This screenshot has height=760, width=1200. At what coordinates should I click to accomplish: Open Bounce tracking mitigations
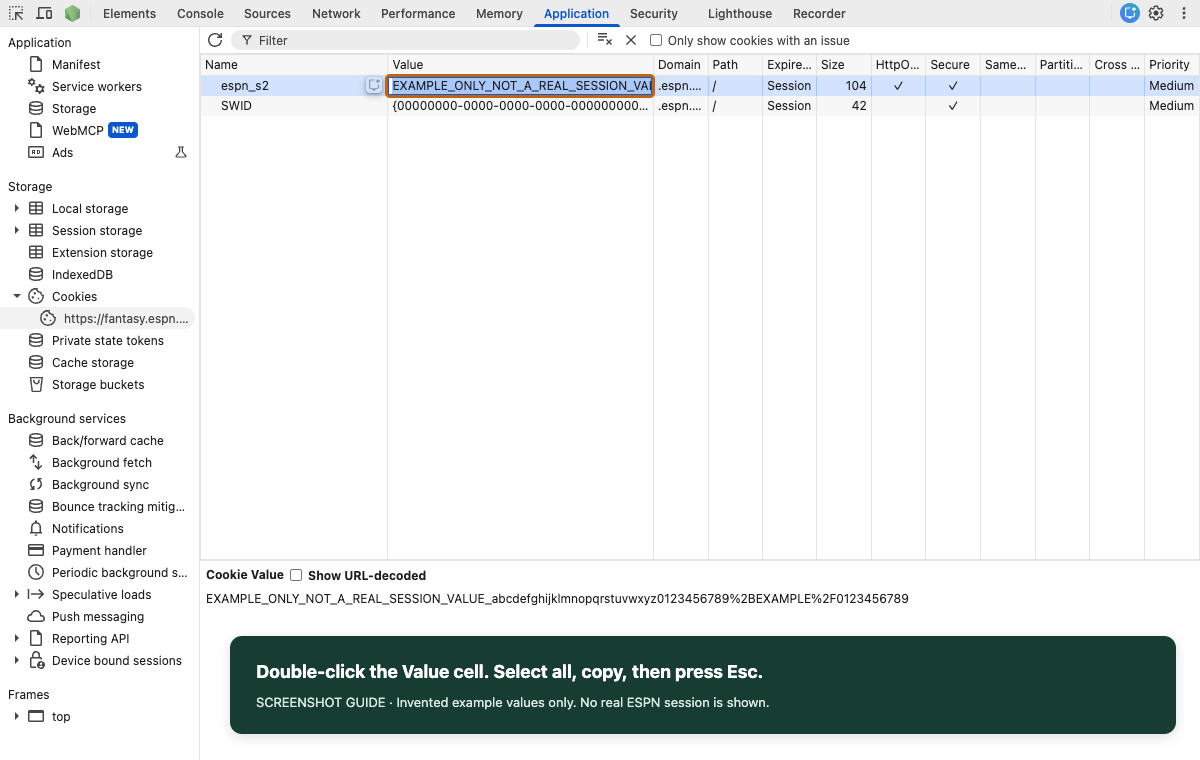tap(119, 506)
